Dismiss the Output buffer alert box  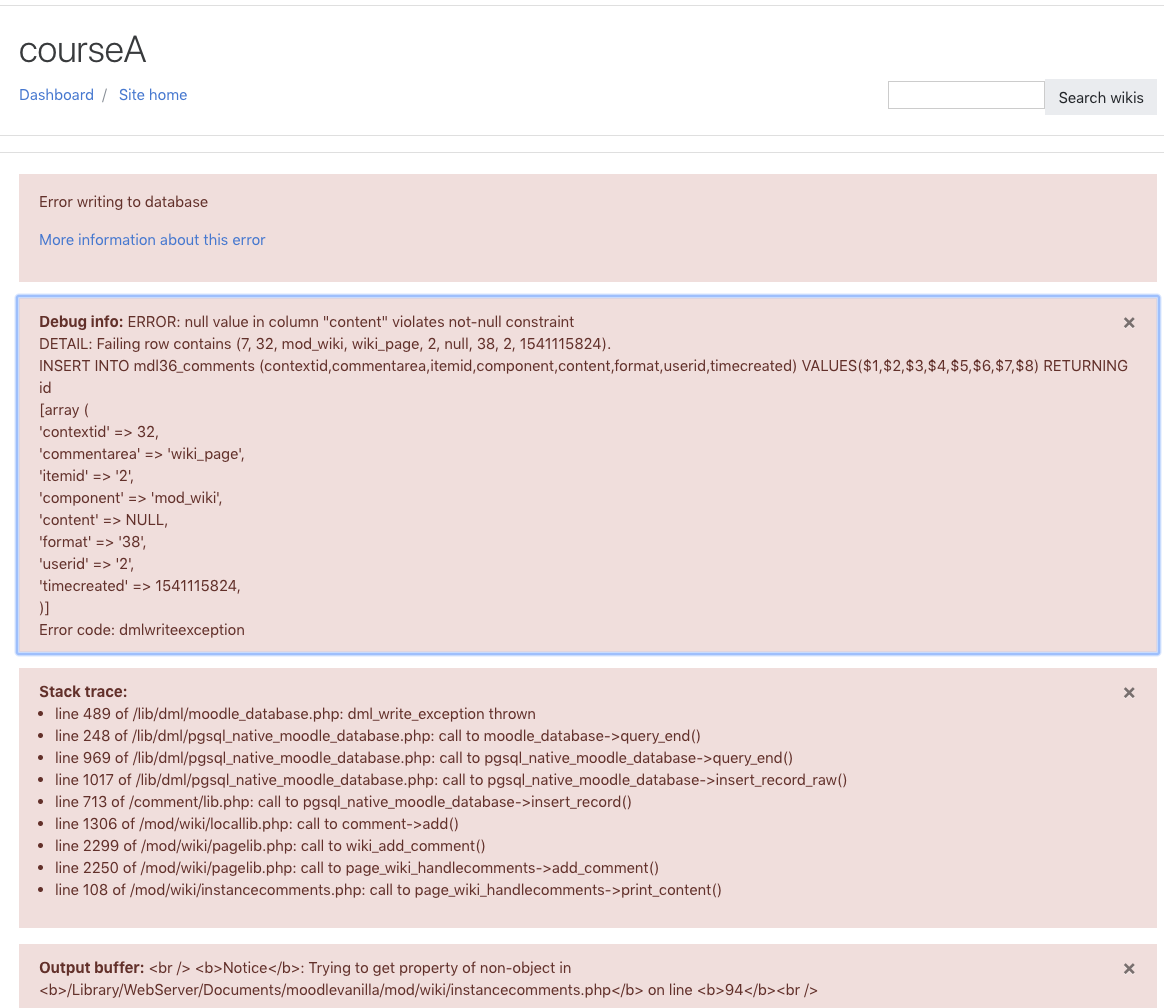(1129, 969)
